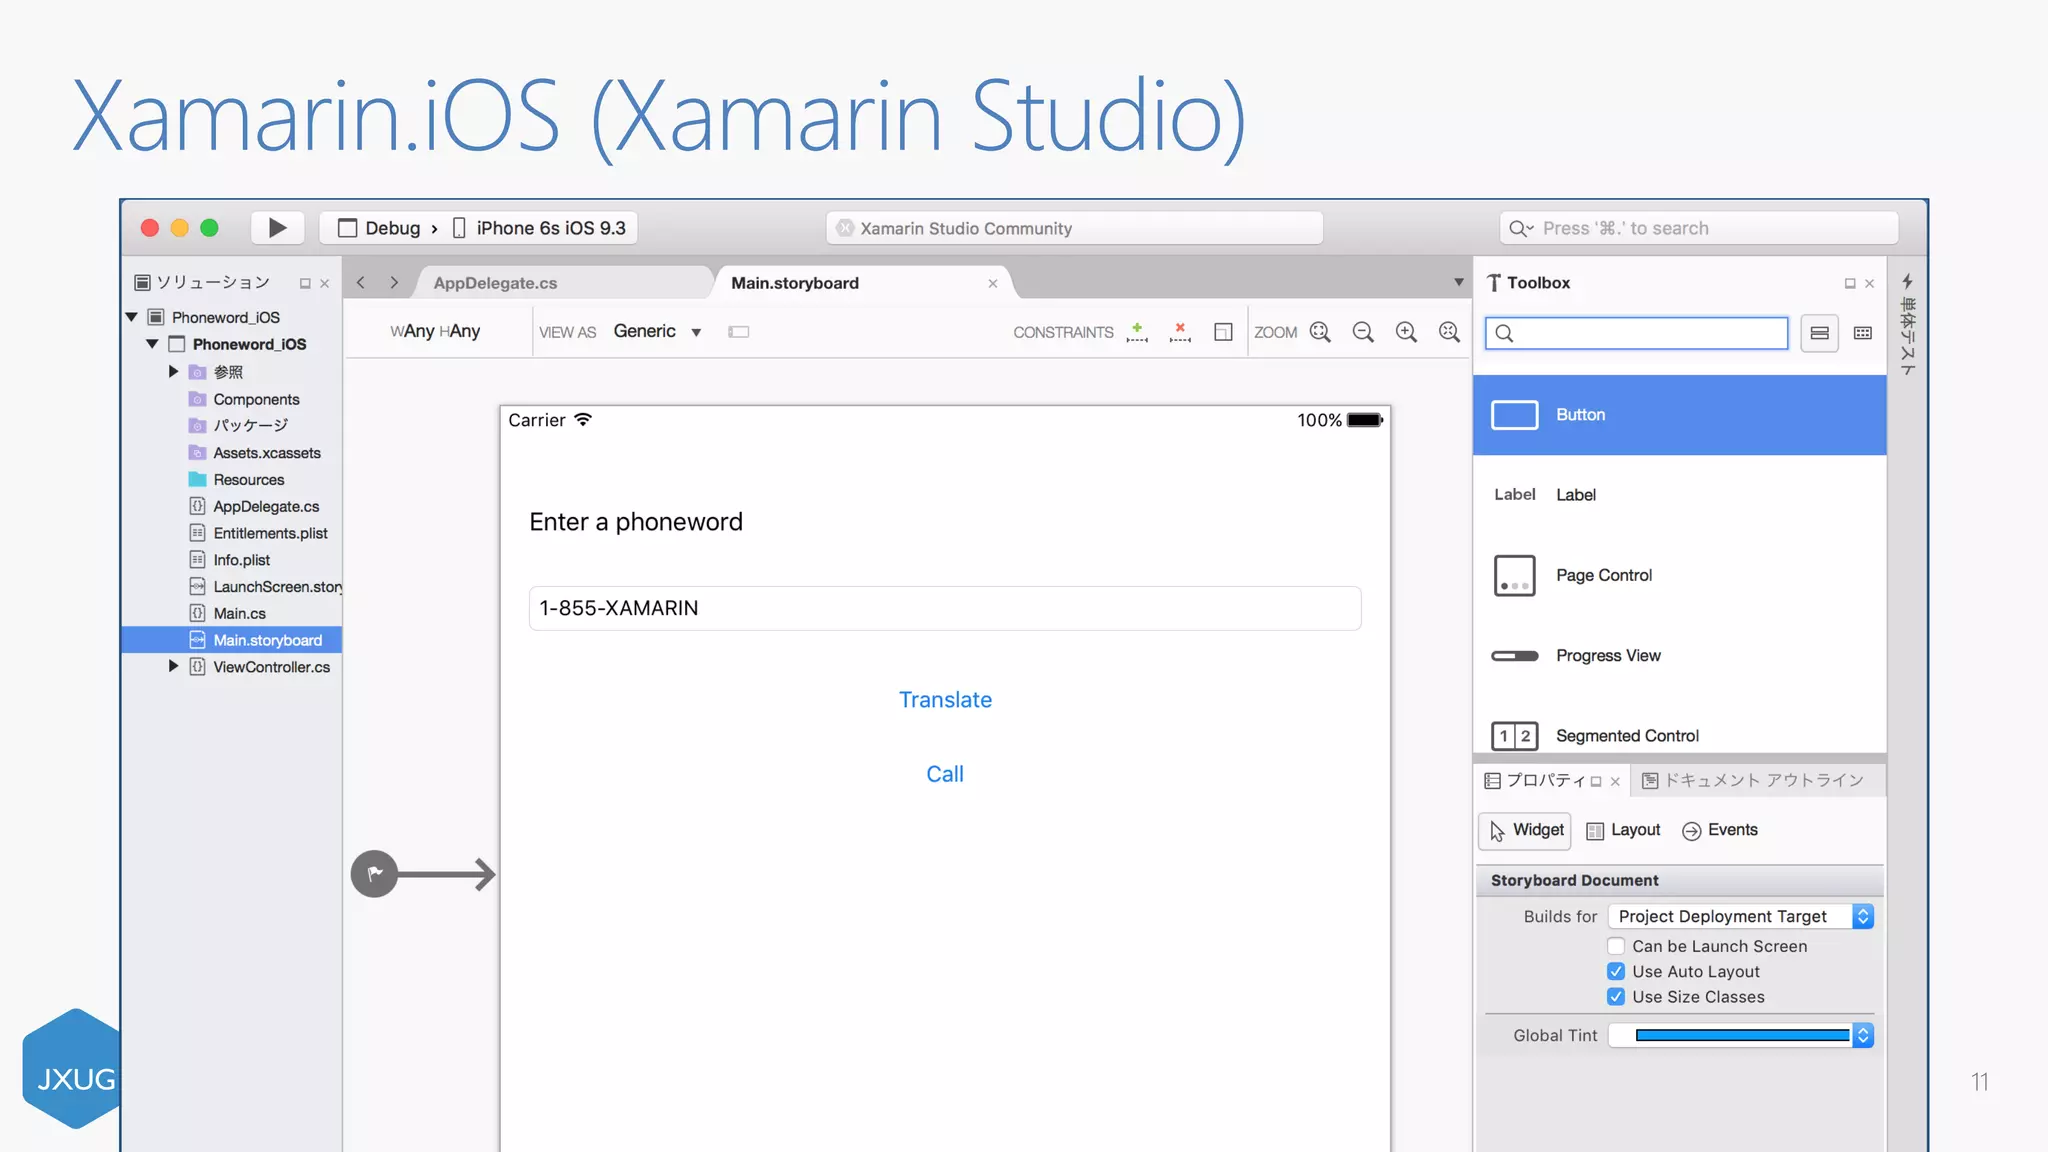This screenshot has width=2048, height=1152.
Task: Open the Builds for deployment target dropdown
Action: (x=1741, y=916)
